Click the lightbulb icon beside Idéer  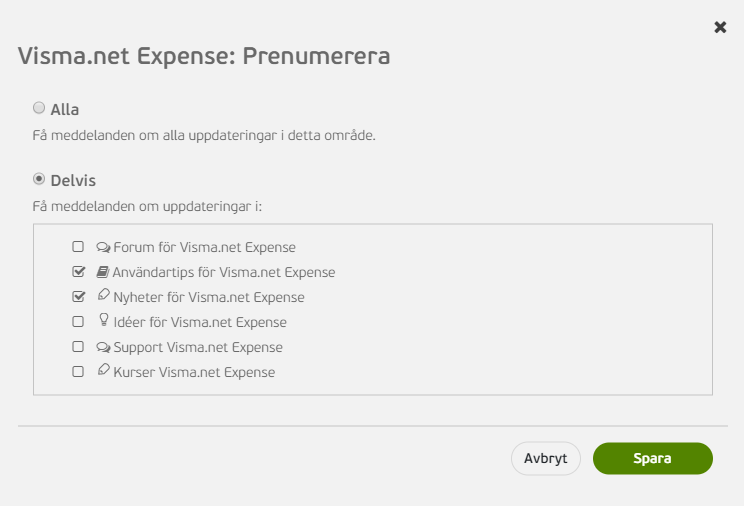103,319
